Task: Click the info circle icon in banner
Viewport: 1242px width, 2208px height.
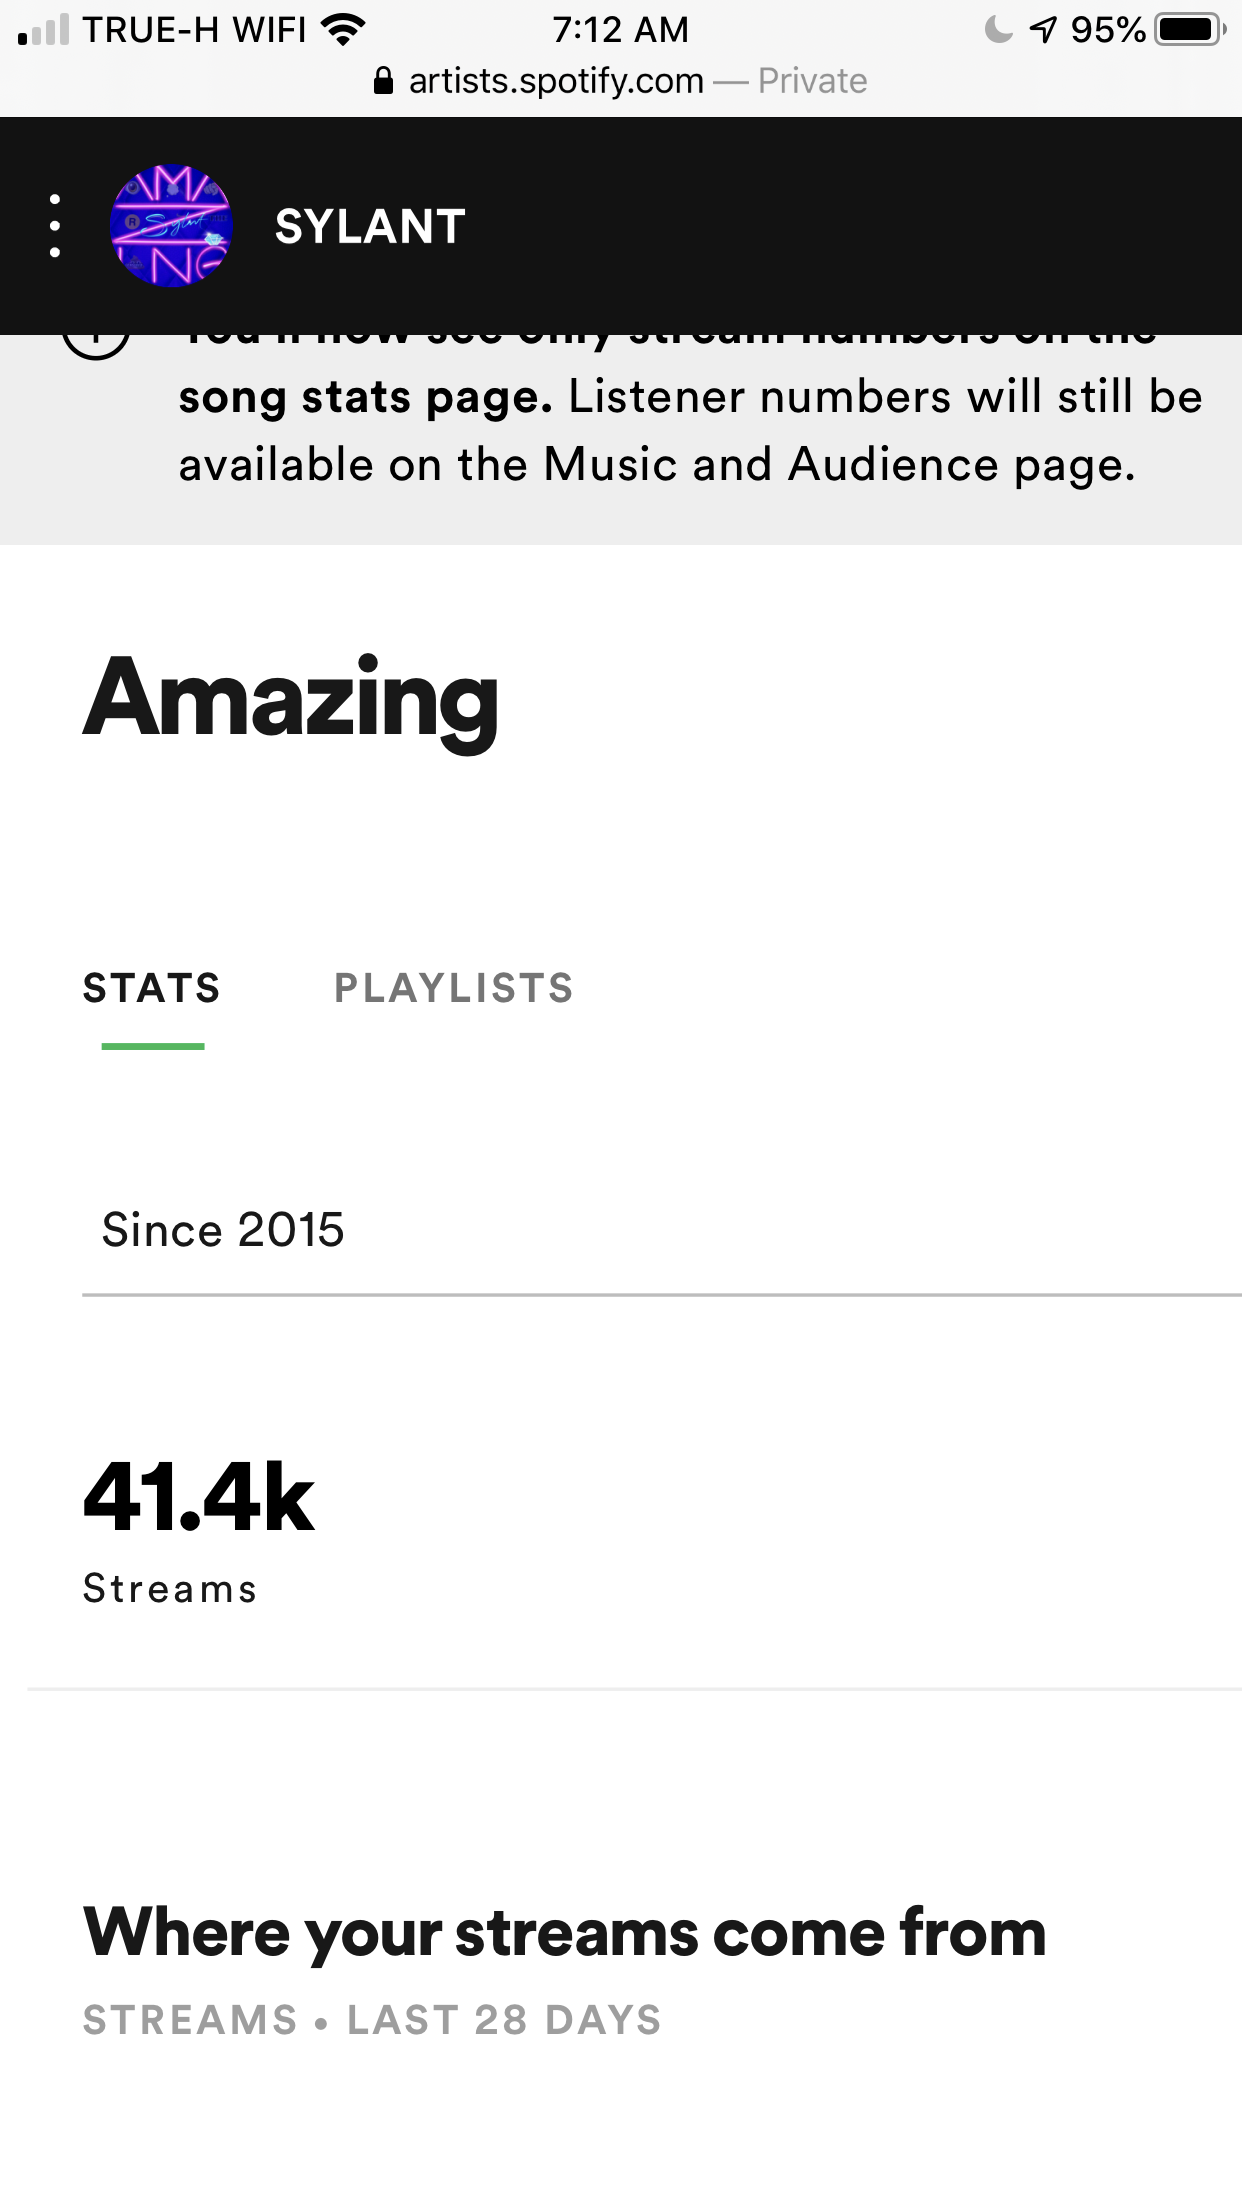Action: [96, 340]
